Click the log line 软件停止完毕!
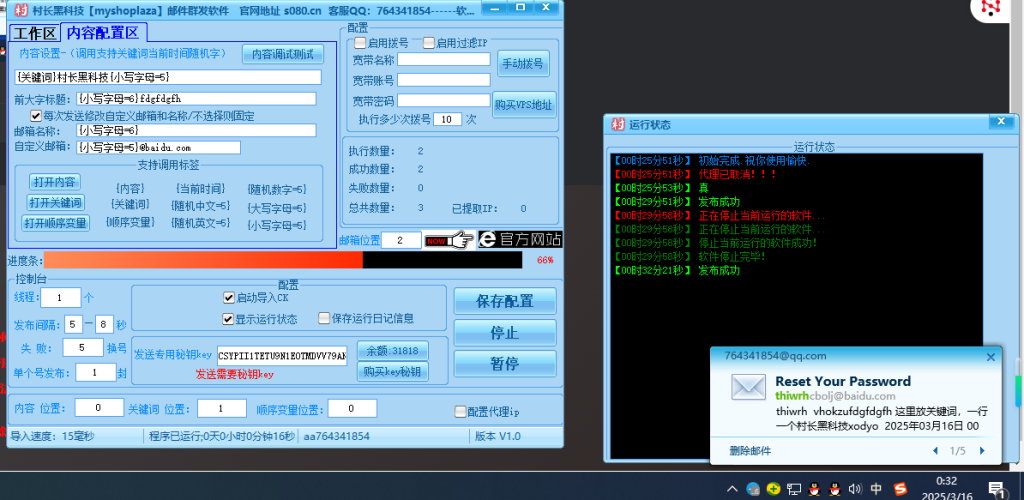 pyautogui.click(x=732, y=257)
